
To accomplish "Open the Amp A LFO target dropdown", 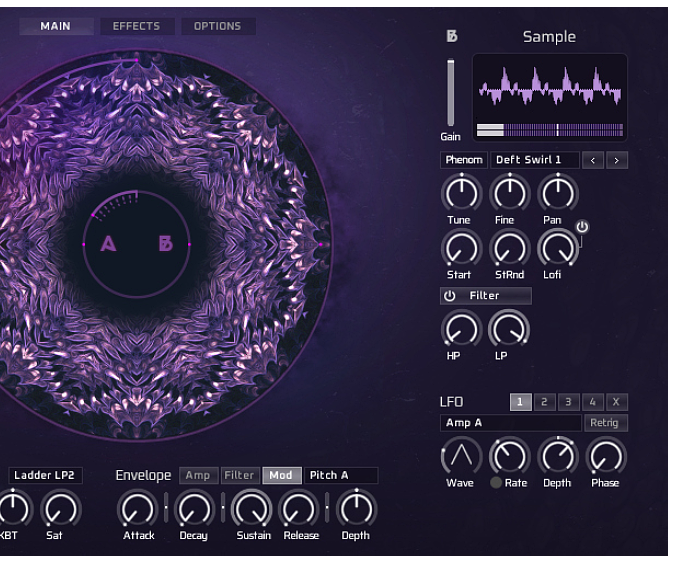I will (x=510, y=423).
